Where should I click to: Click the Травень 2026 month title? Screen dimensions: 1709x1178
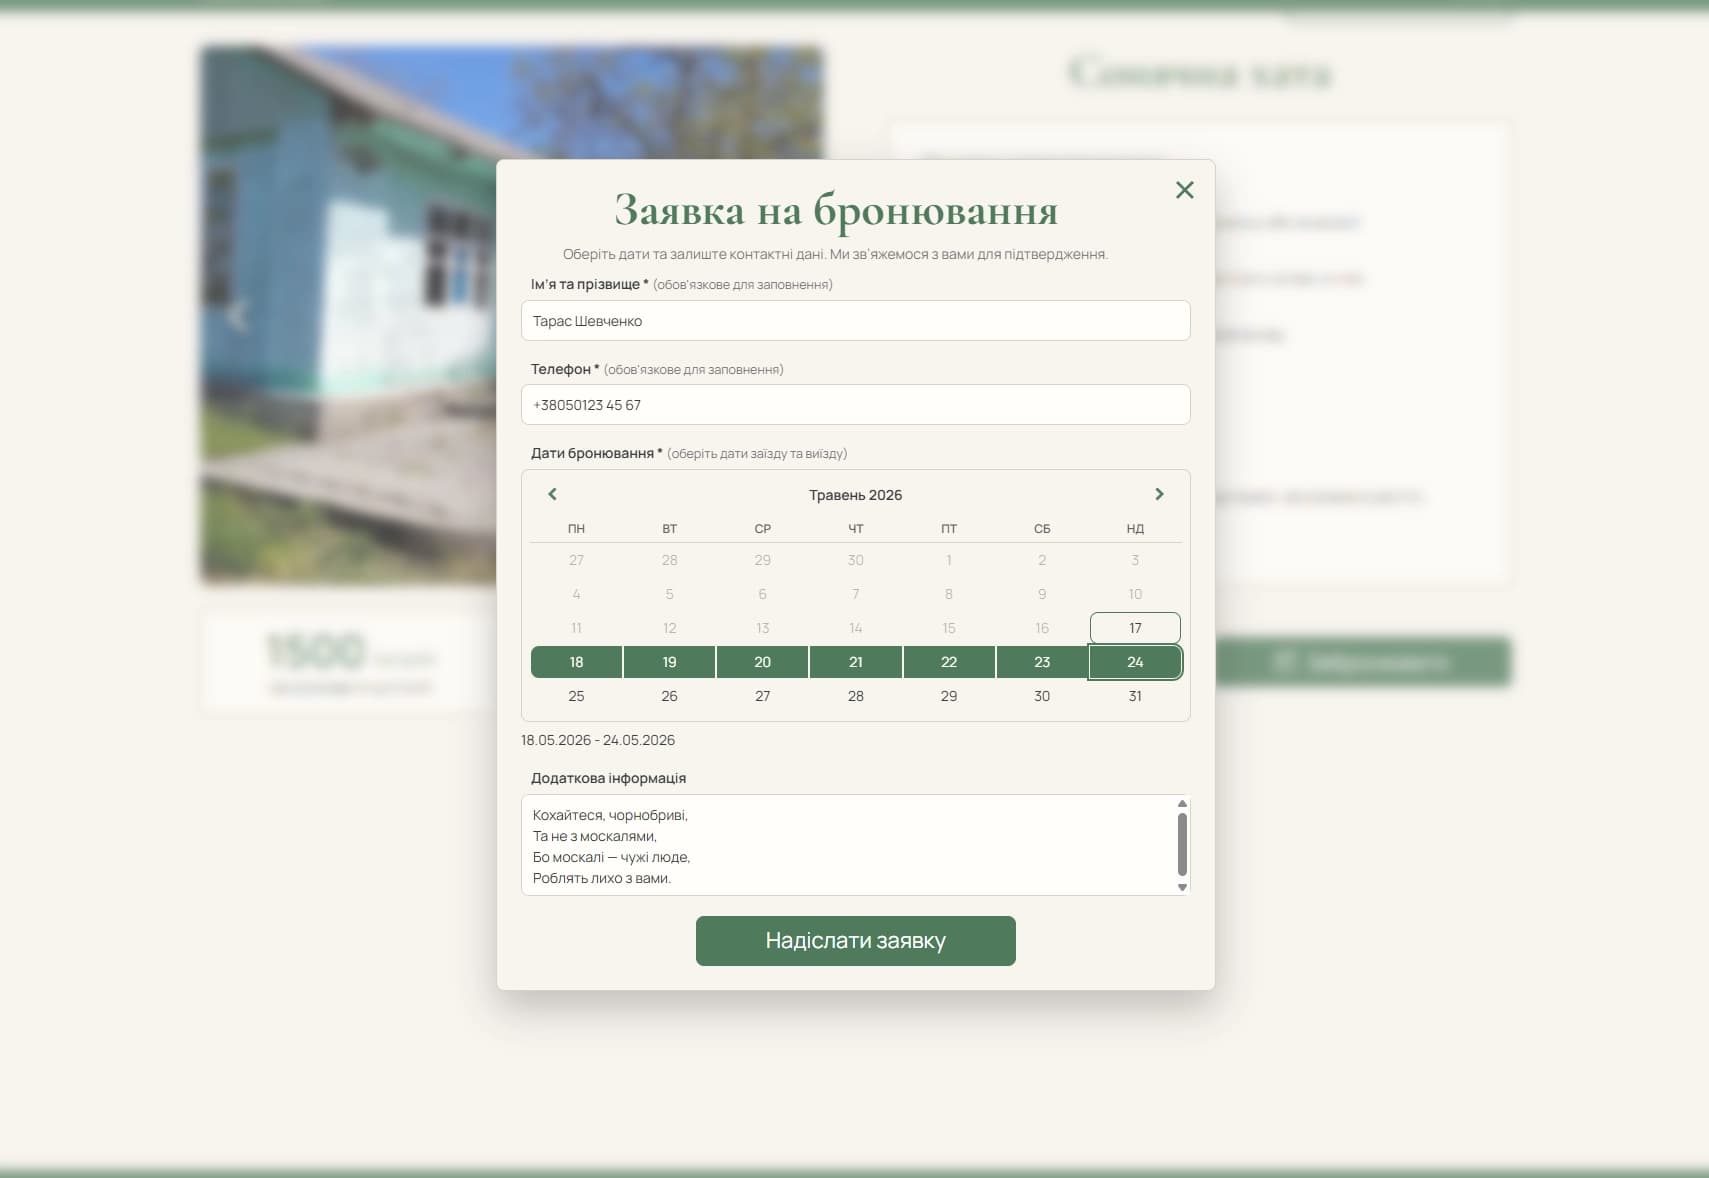pyautogui.click(x=855, y=495)
